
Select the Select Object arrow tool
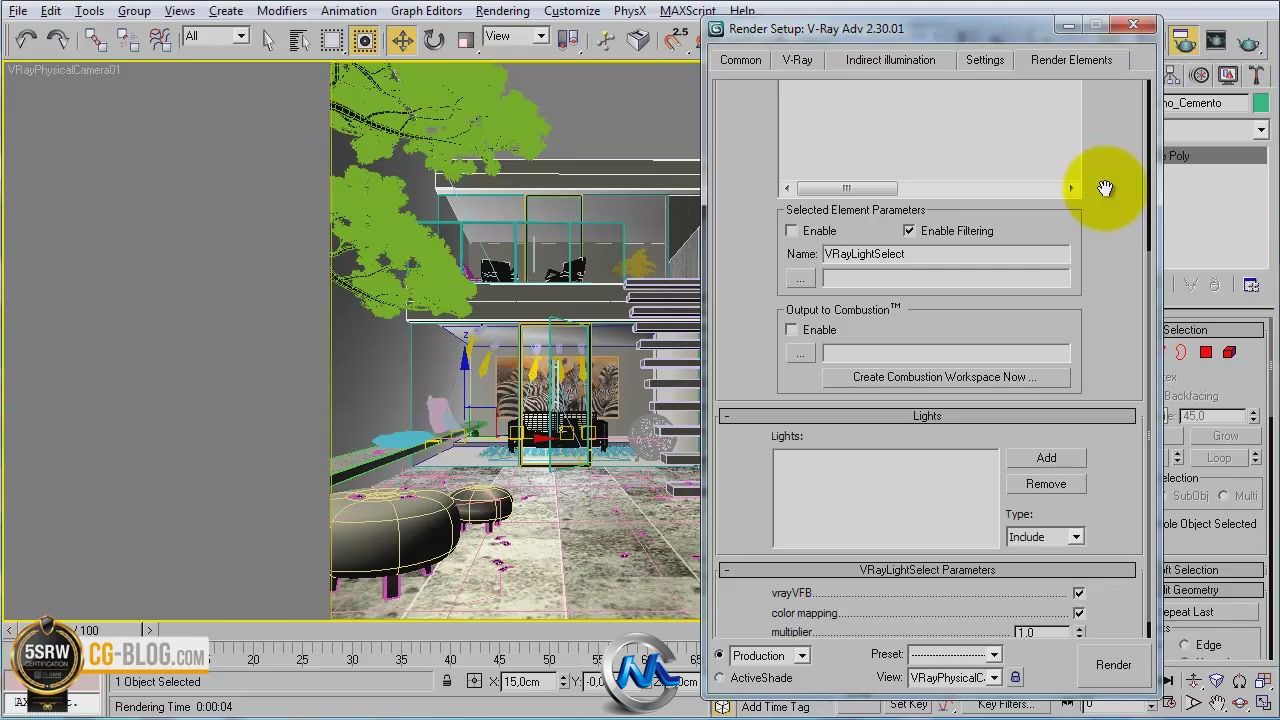tap(267, 40)
